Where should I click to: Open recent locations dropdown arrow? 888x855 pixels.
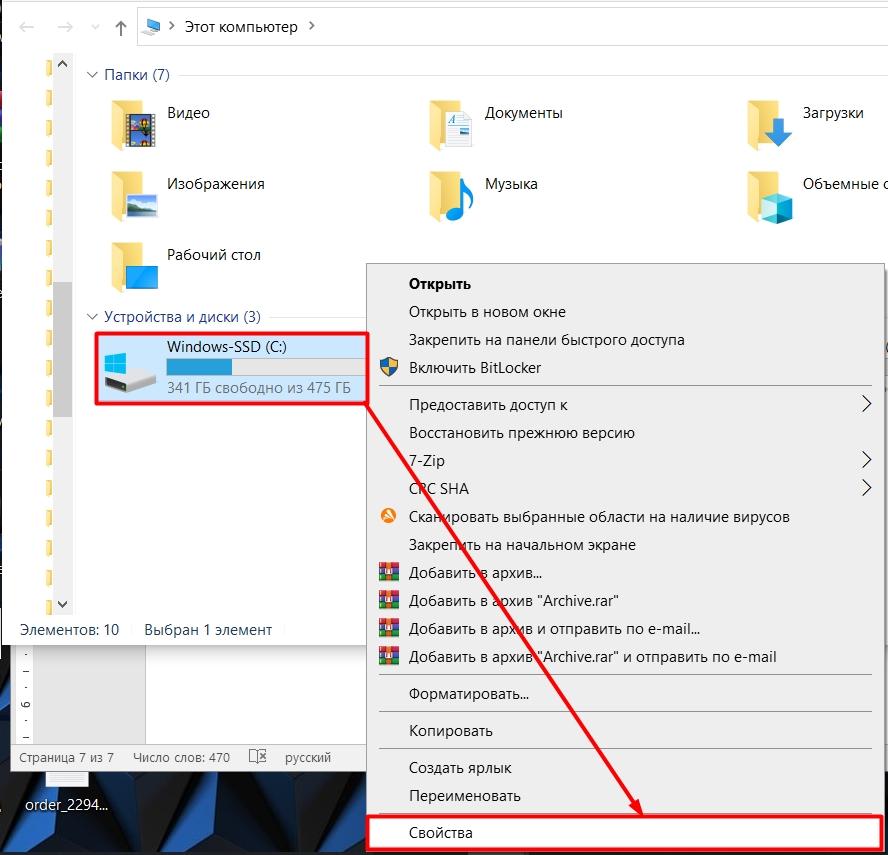click(95, 27)
